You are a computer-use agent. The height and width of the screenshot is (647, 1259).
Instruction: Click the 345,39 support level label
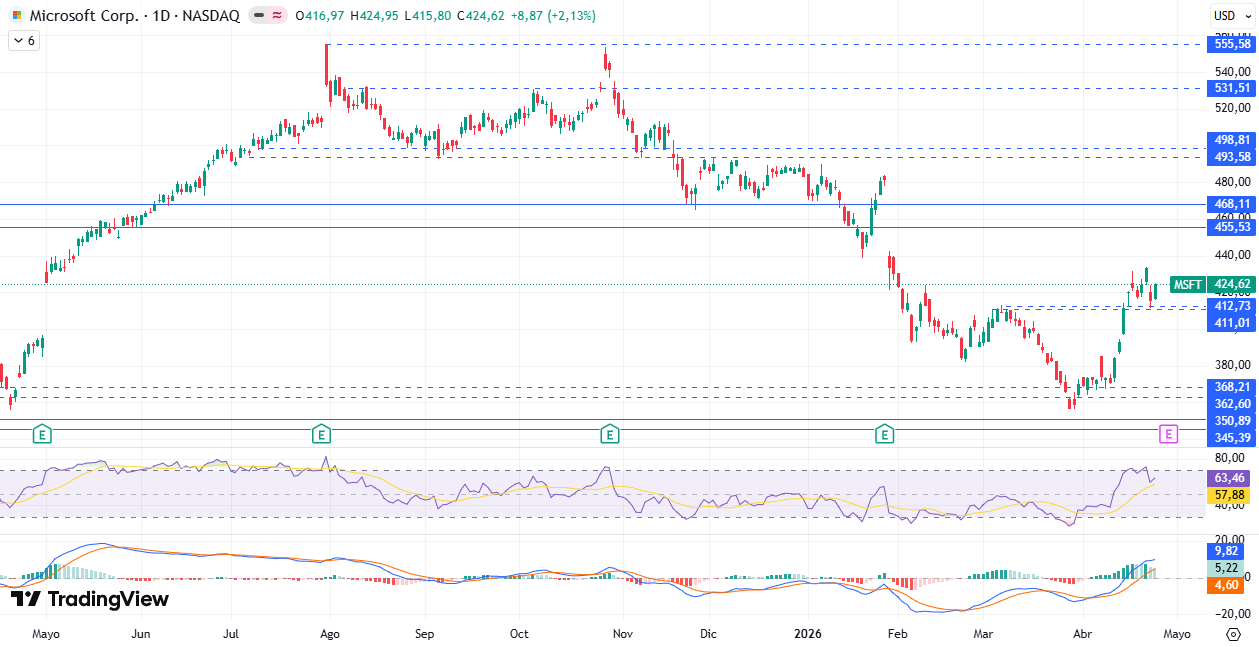[1231, 438]
